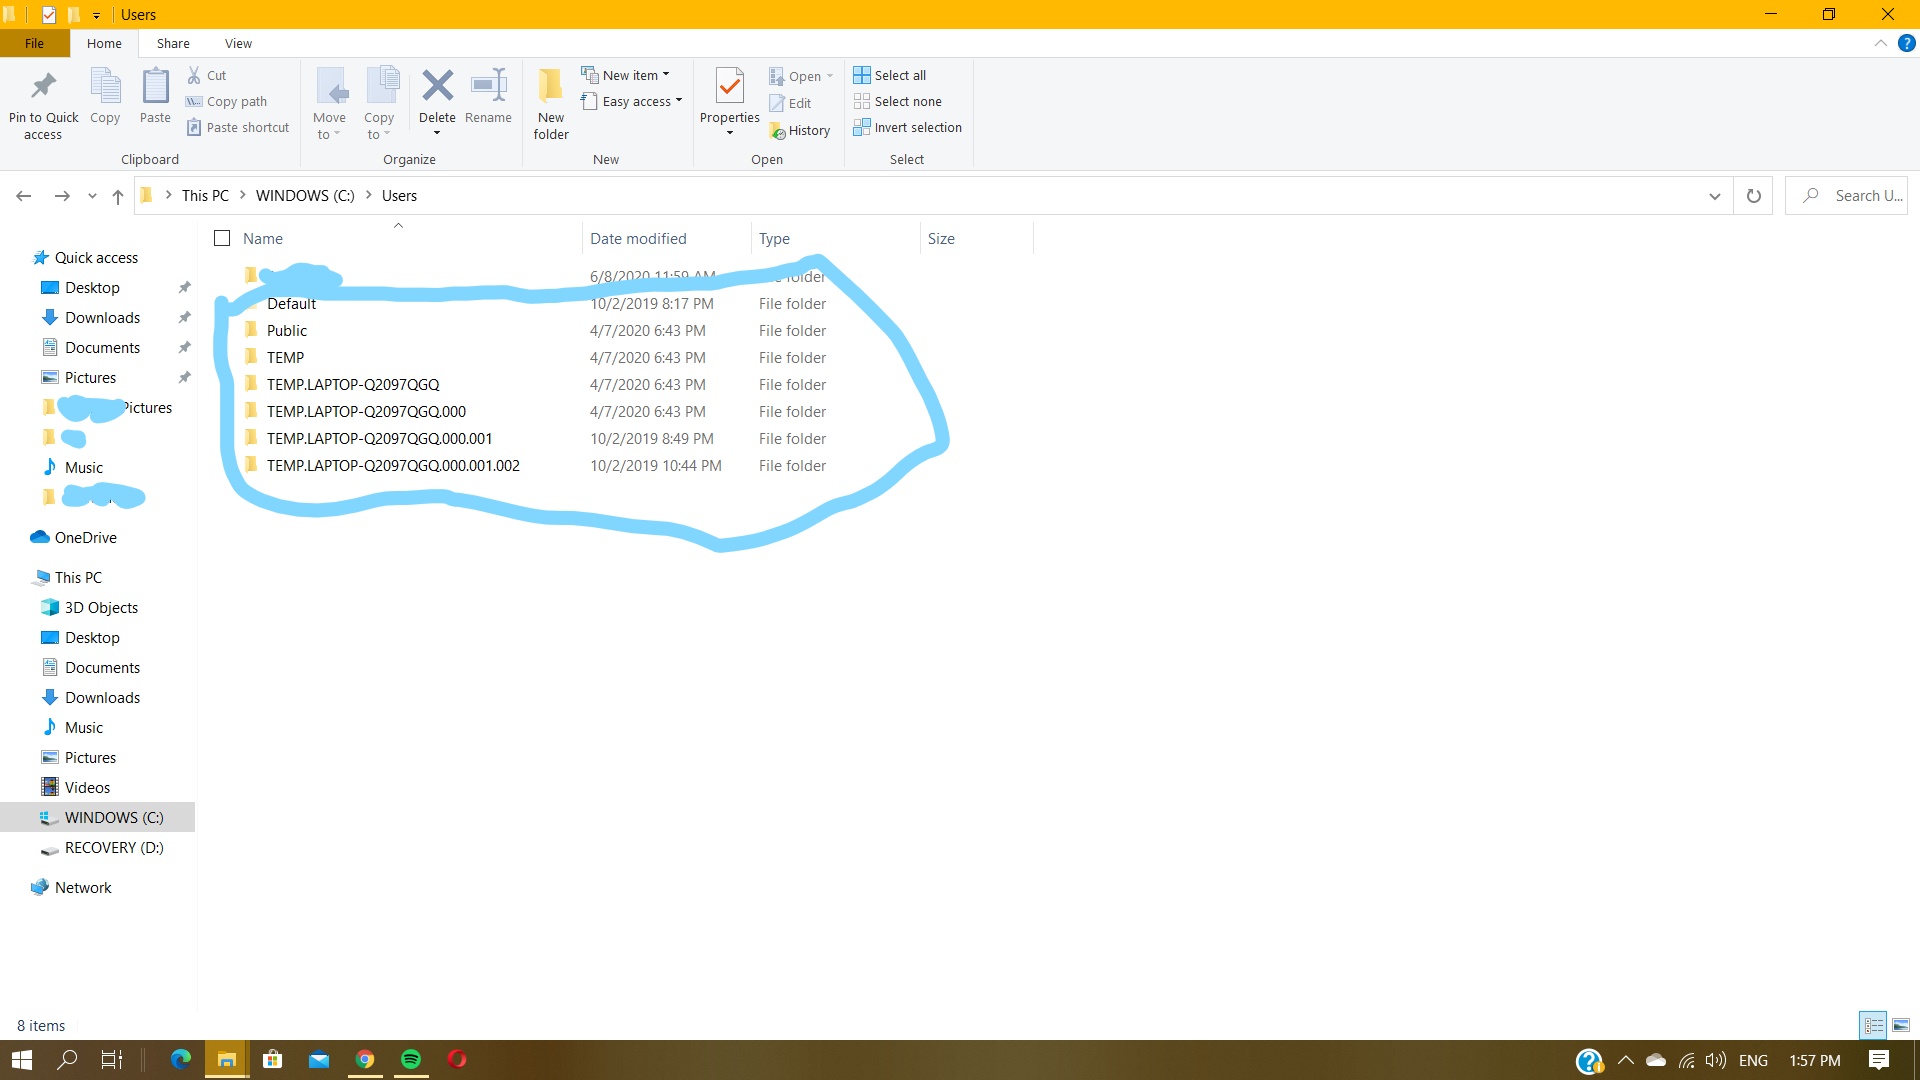This screenshot has width=1920, height=1080.
Task: Click Pin to Quick access icon
Action: (43, 87)
